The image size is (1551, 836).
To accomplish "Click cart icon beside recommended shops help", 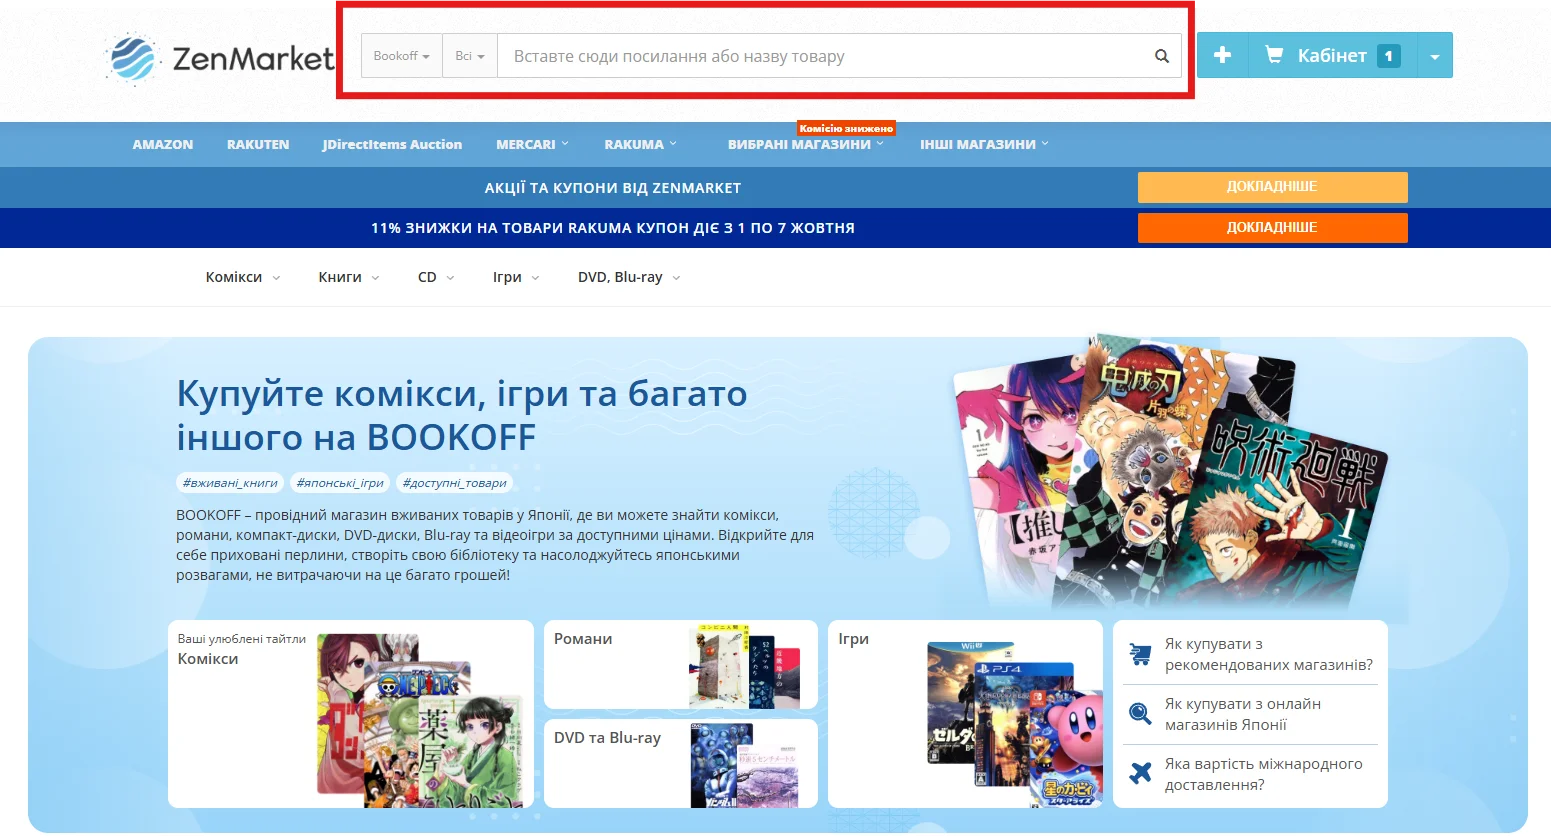I will pos(1140,655).
